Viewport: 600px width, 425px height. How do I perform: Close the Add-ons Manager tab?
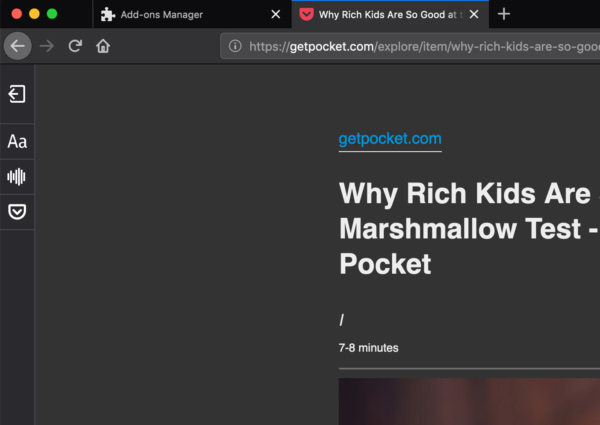point(276,15)
